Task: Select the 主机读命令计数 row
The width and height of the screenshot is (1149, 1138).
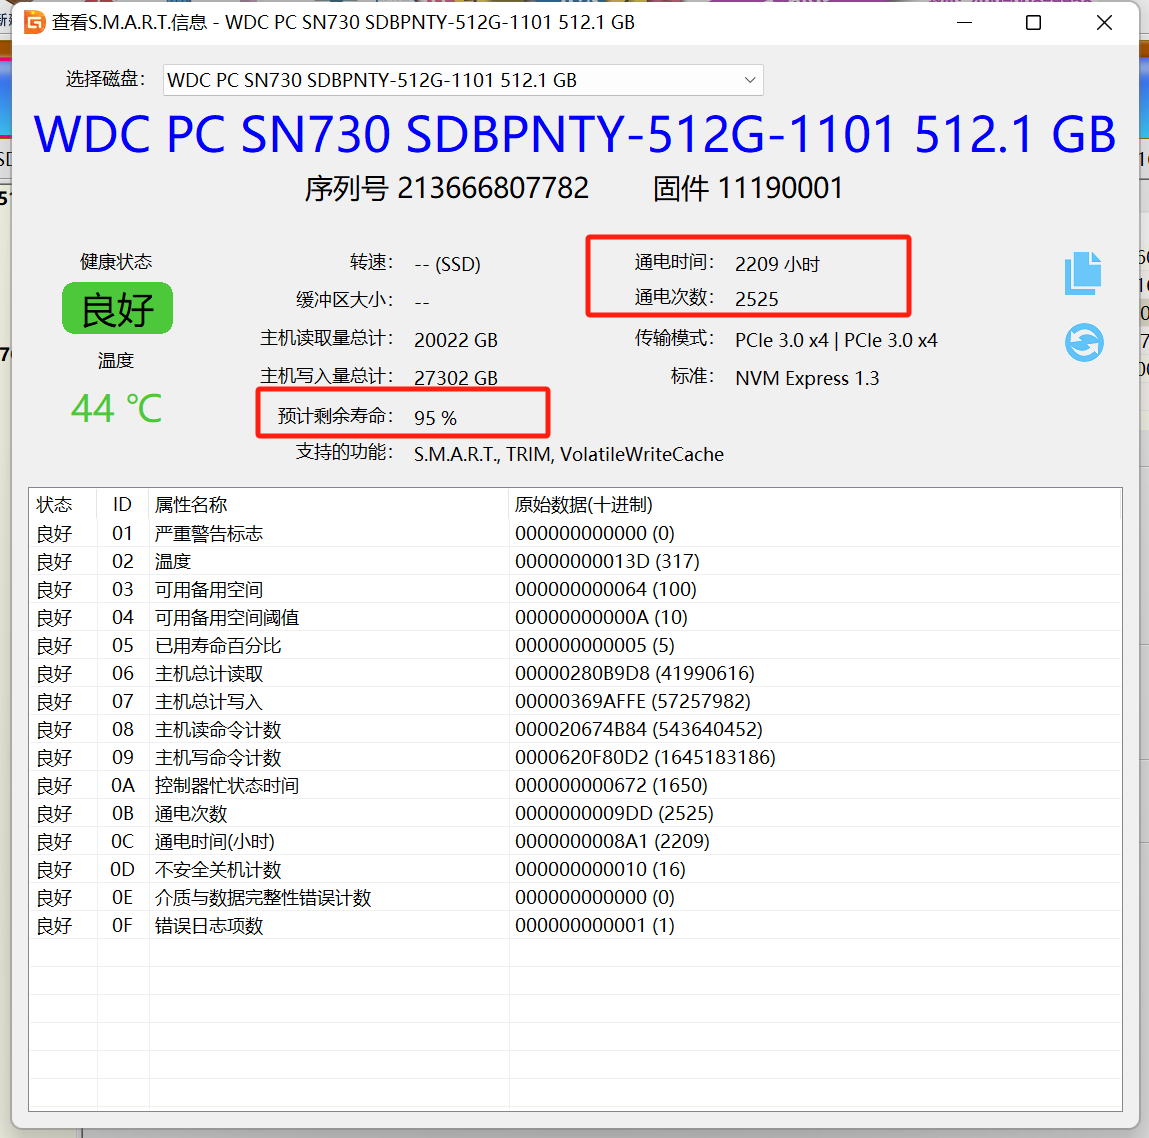Action: tap(575, 729)
